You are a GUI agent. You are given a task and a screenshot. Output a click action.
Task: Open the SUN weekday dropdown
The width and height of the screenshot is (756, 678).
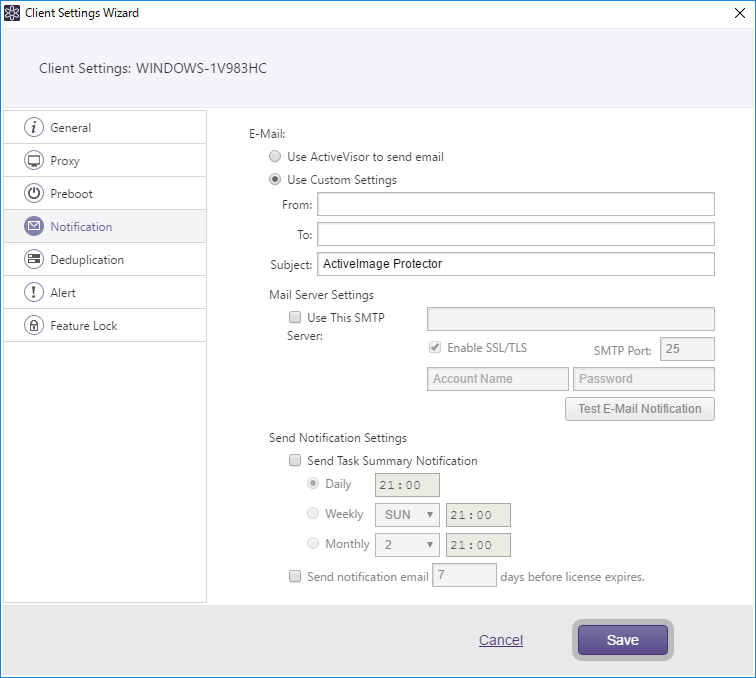[407, 515]
